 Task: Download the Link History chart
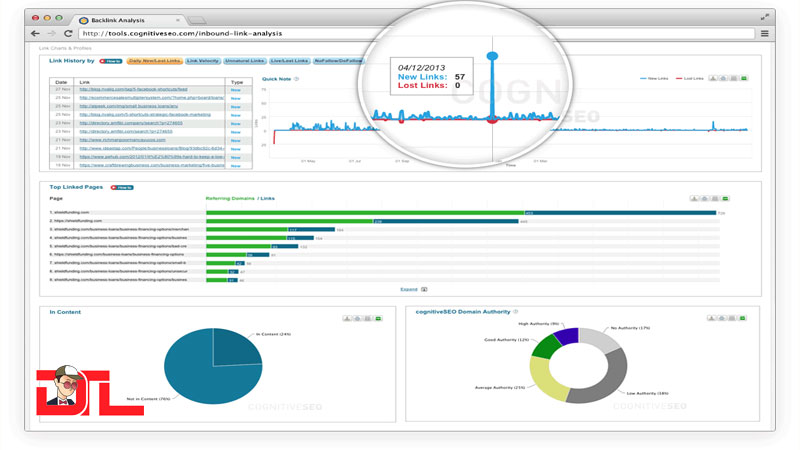713,79
